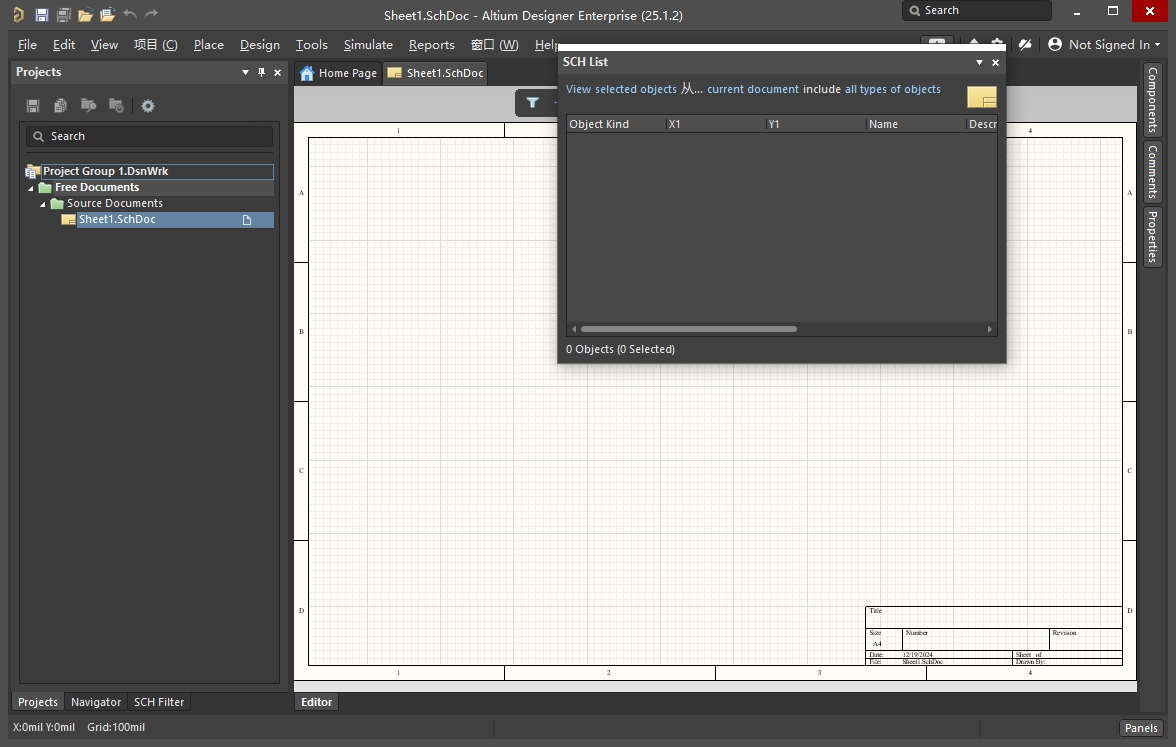Click the Y1 column header

(815, 124)
